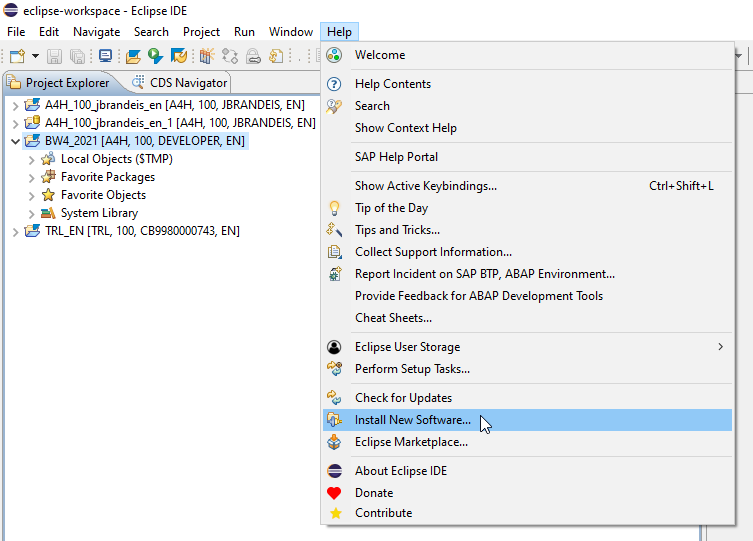
Task: Click the System Library books icon
Action: tap(48, 213)
